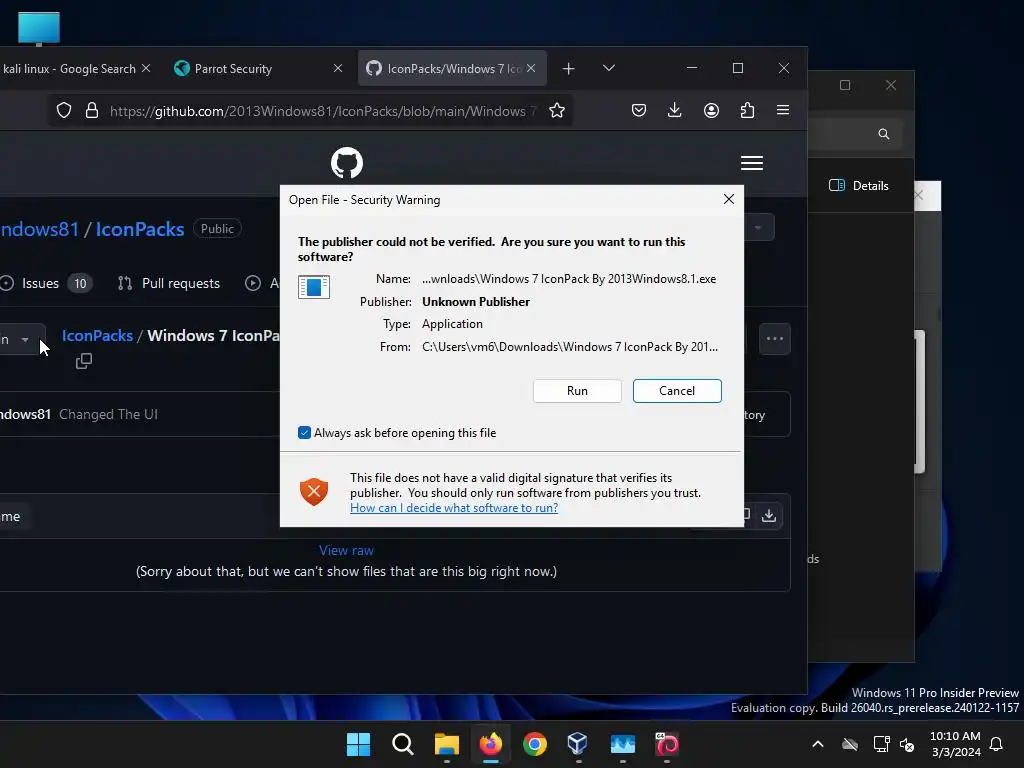Click the site padlock icon
1024x768 pixels.
pos(92,110)
